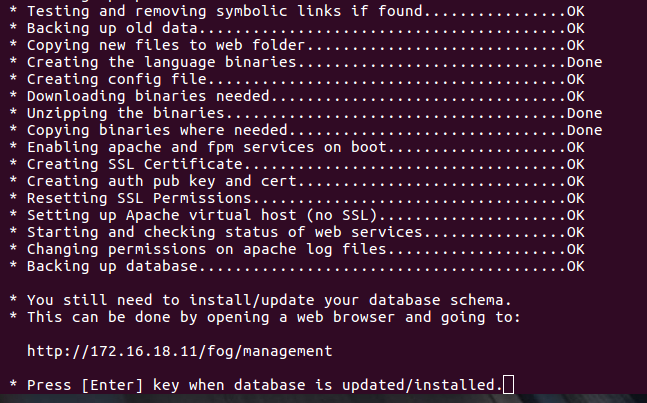Click the 'Changing permissions on apache log files' line
This screenshot has height=403, width=647.
[297, 249]
